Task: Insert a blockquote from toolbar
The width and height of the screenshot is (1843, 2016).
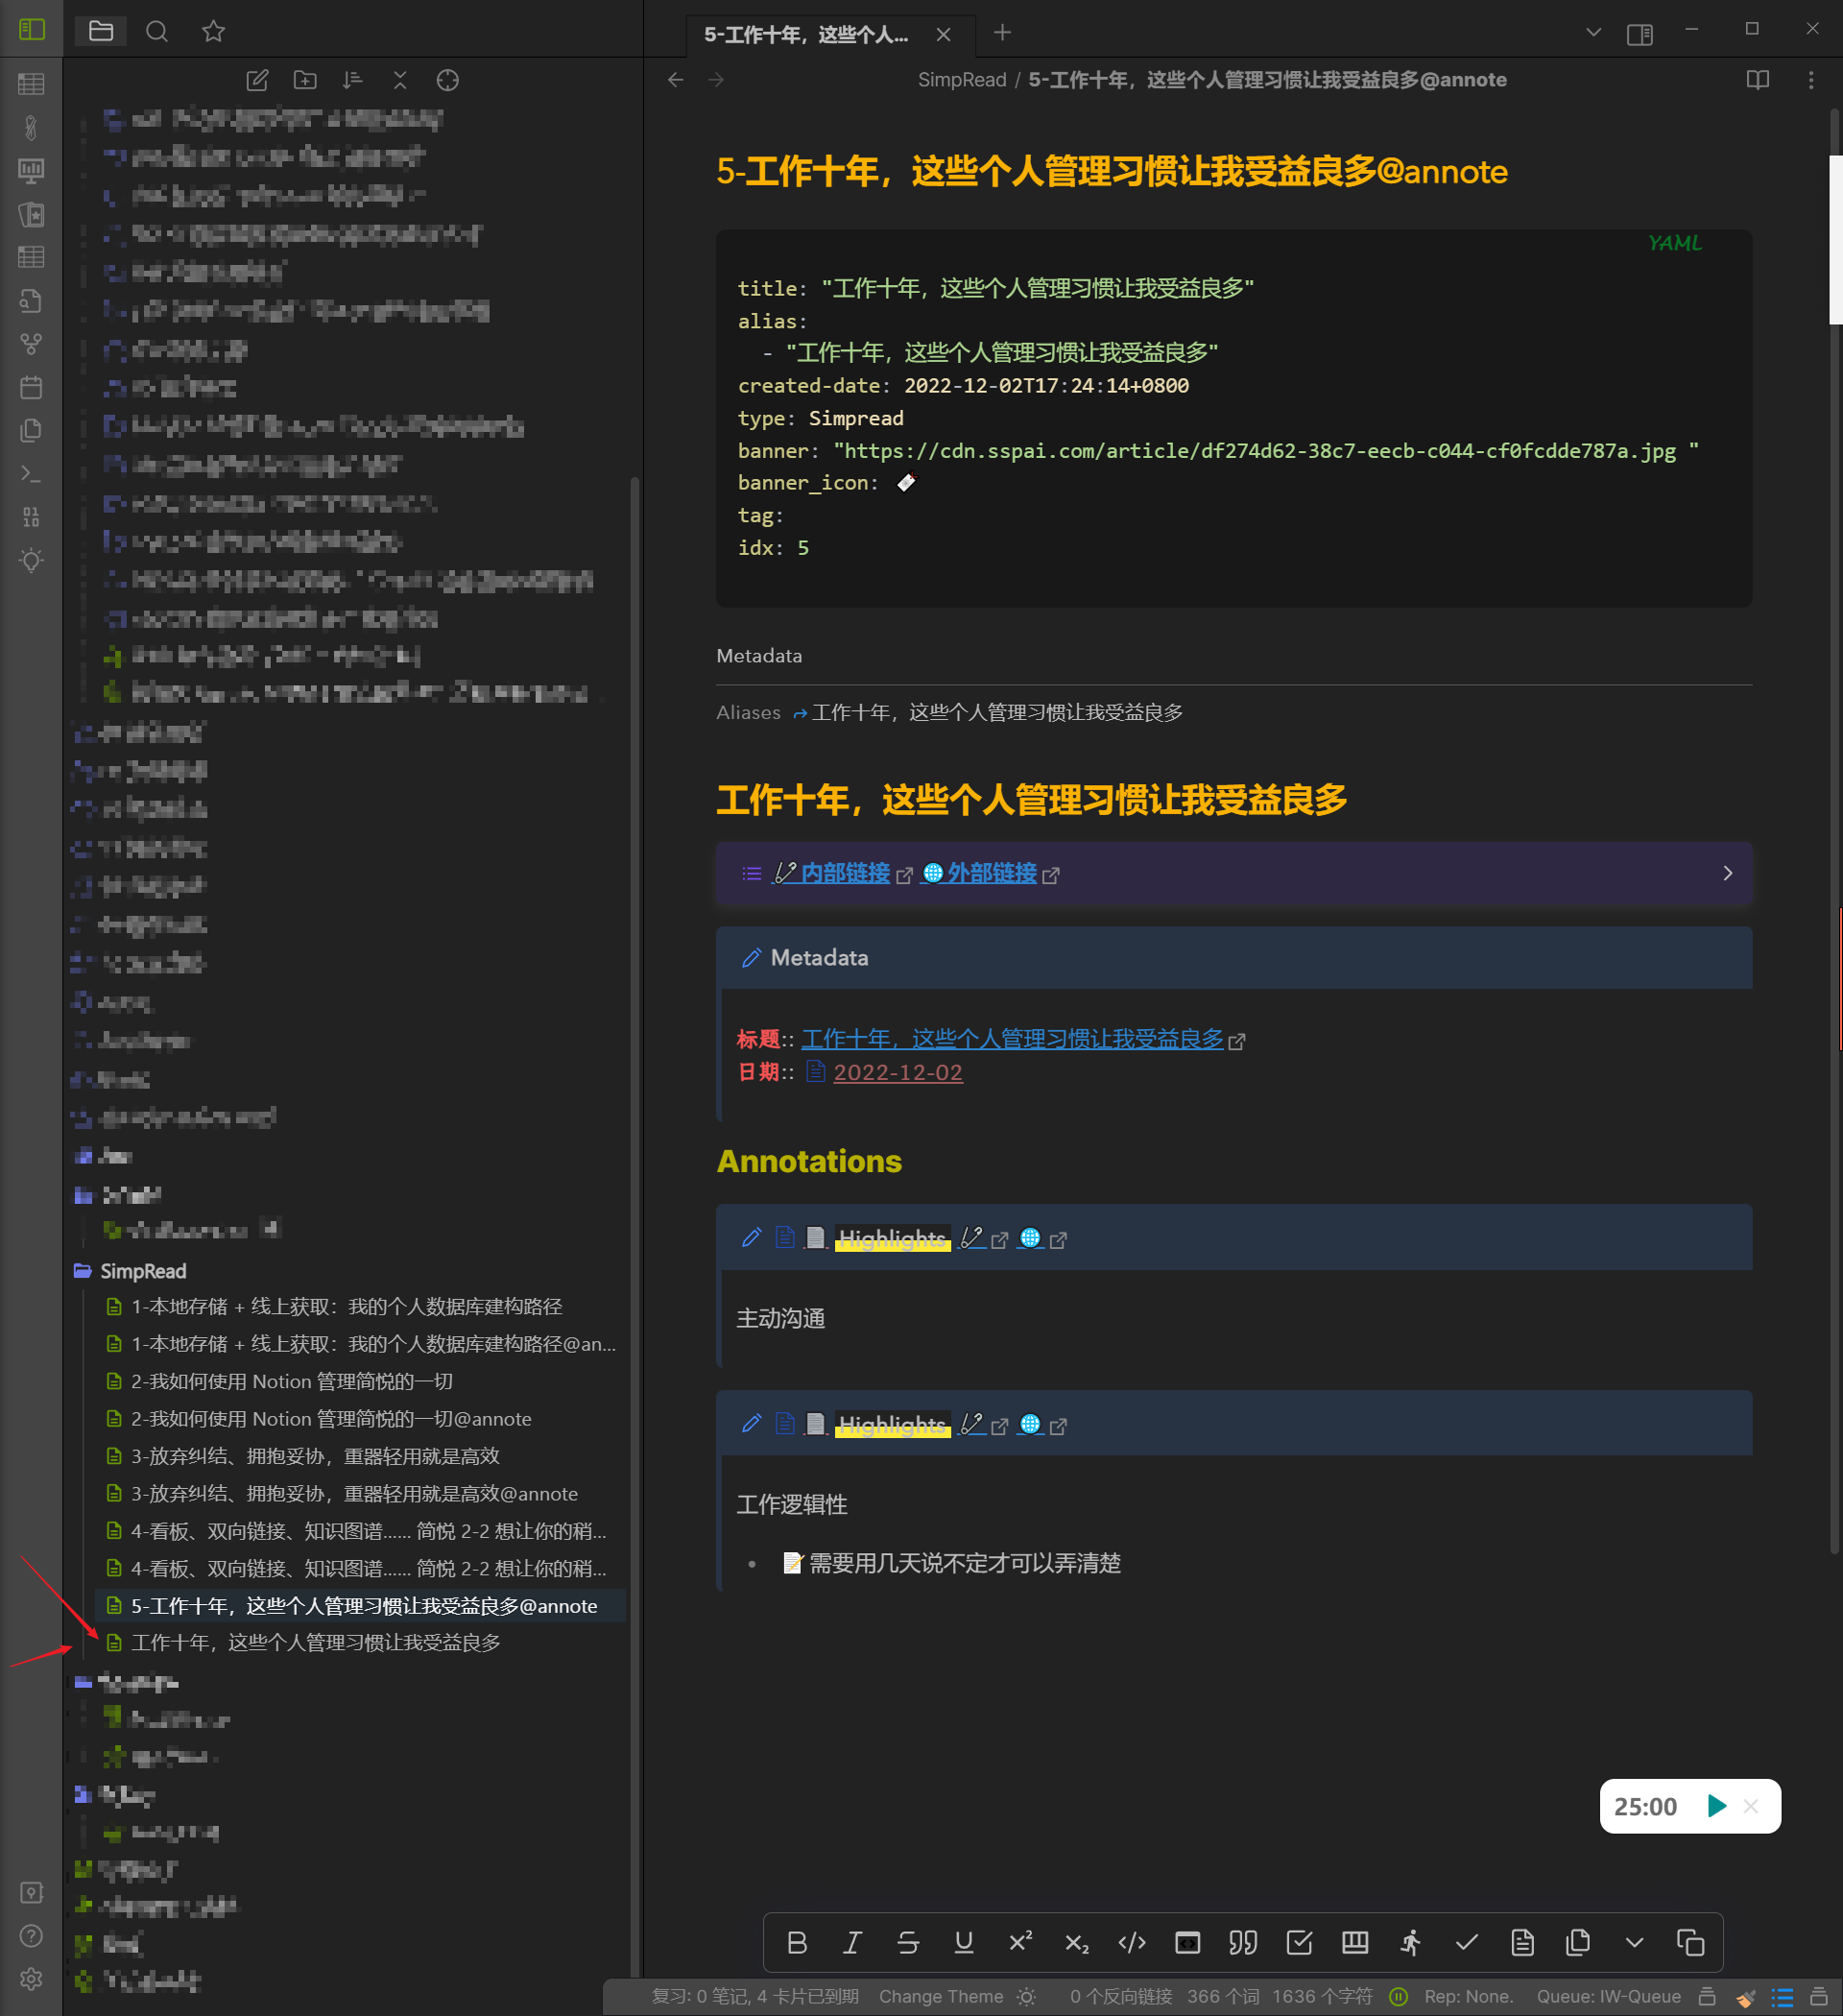Action: (1243, 1942)
